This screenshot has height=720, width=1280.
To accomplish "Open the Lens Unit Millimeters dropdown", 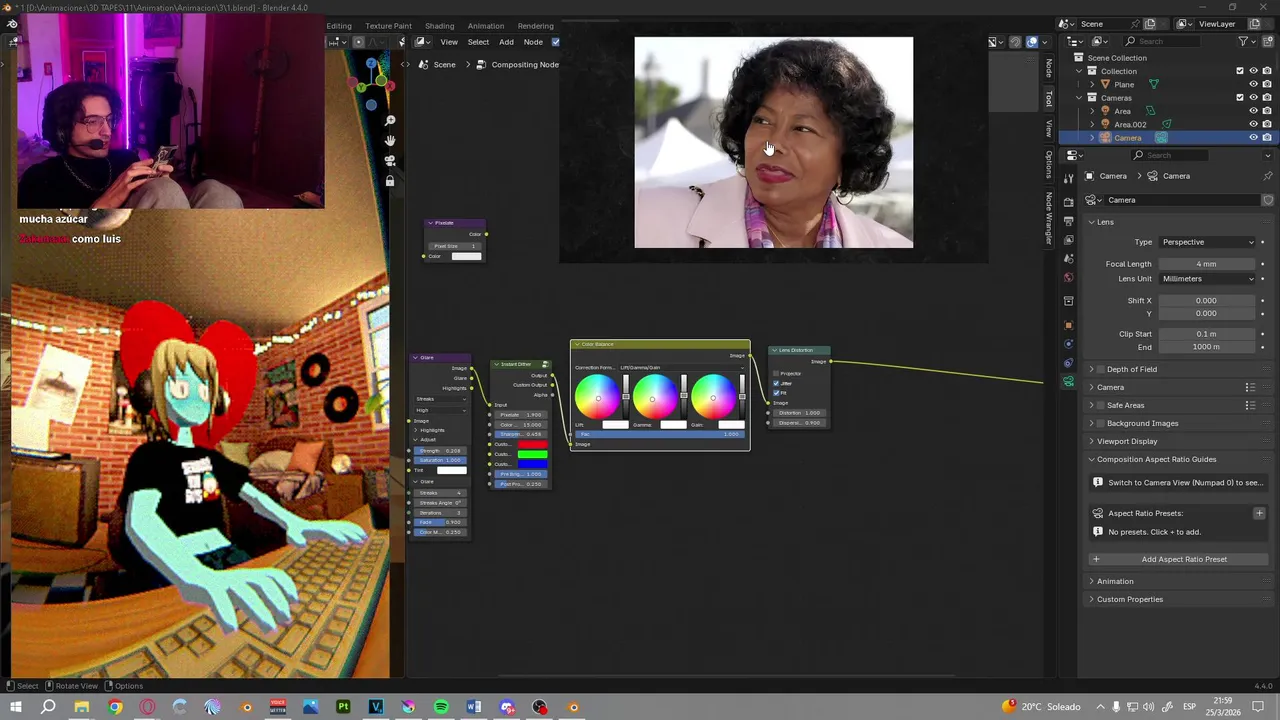I will [x=1207, y=279].
